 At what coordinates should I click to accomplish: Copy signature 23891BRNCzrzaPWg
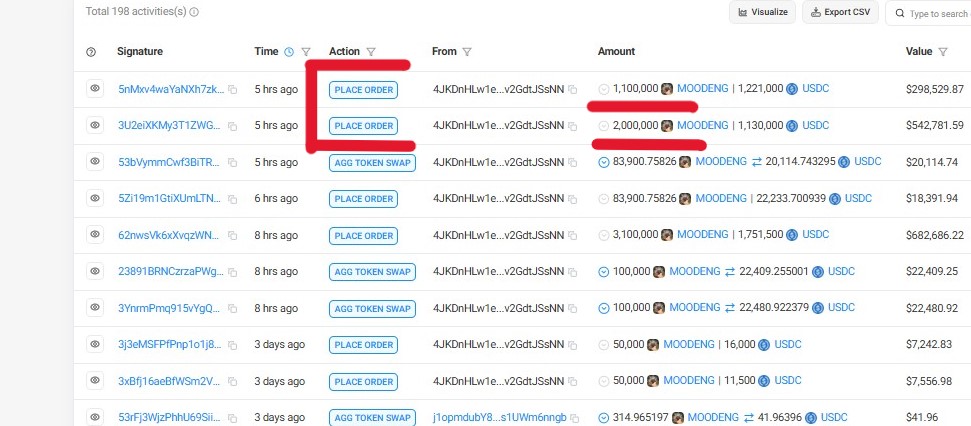233,272
